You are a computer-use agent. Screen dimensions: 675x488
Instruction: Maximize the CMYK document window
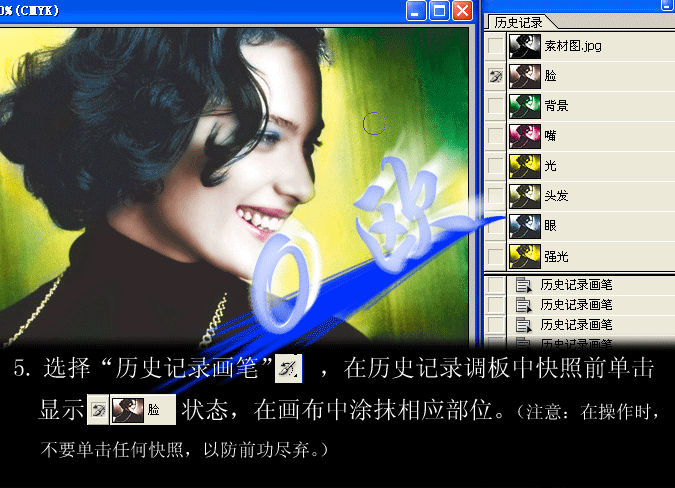(x=439, y=10)
